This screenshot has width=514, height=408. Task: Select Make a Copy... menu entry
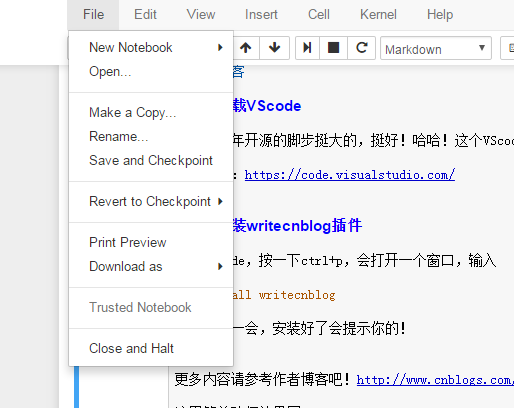pos(151,112)
